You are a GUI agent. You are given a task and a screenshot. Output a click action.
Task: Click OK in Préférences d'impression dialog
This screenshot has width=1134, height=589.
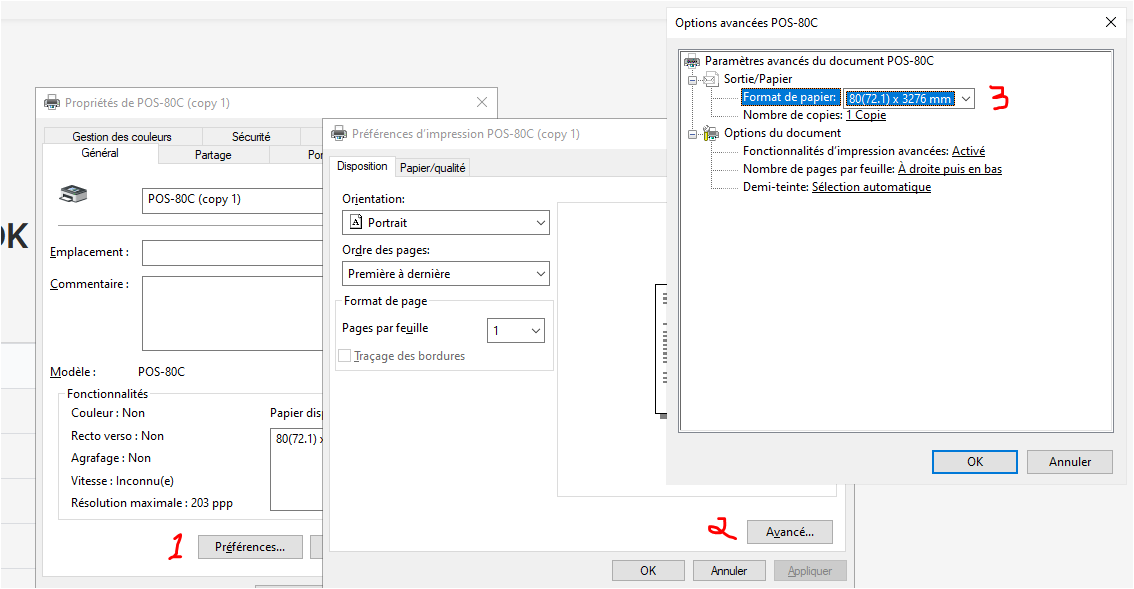(648, 570)
